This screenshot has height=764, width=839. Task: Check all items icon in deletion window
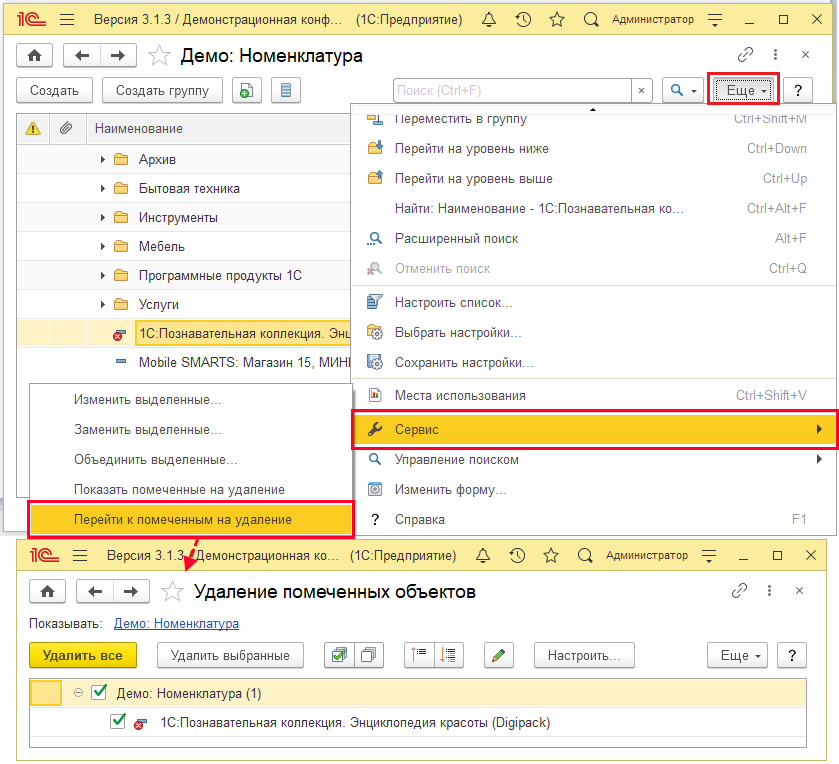coord(339,655)
